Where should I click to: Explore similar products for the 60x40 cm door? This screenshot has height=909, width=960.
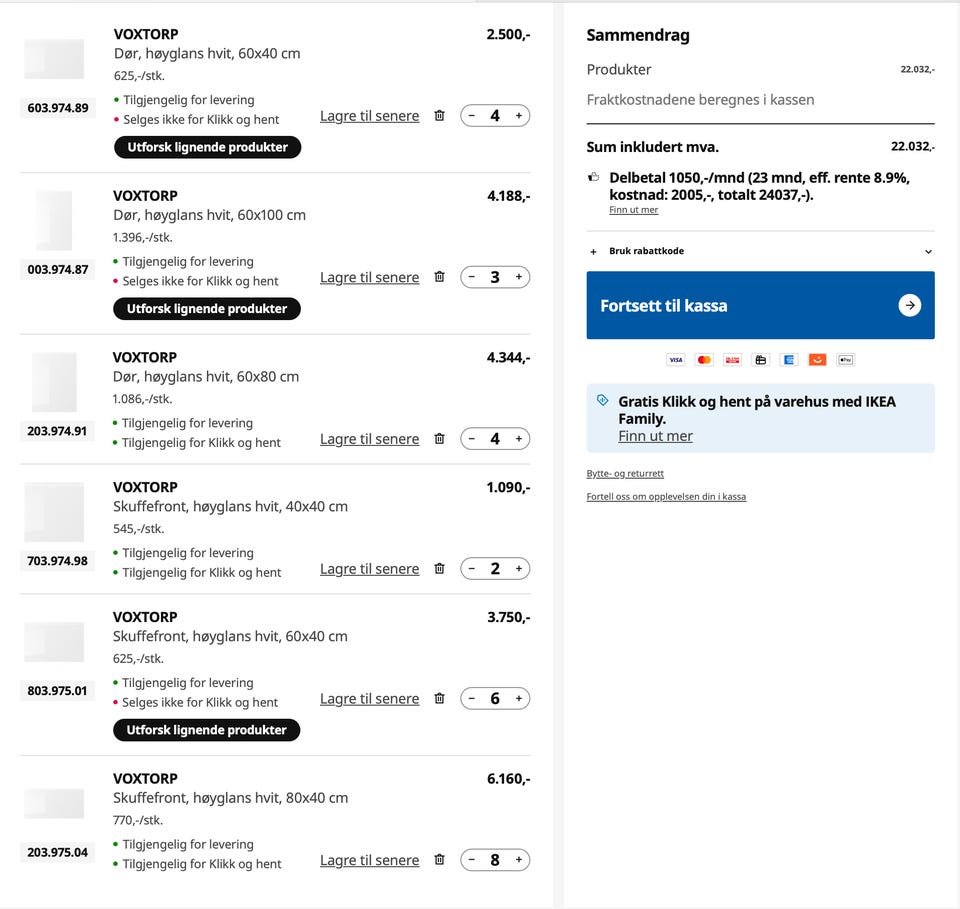[207, 147]
